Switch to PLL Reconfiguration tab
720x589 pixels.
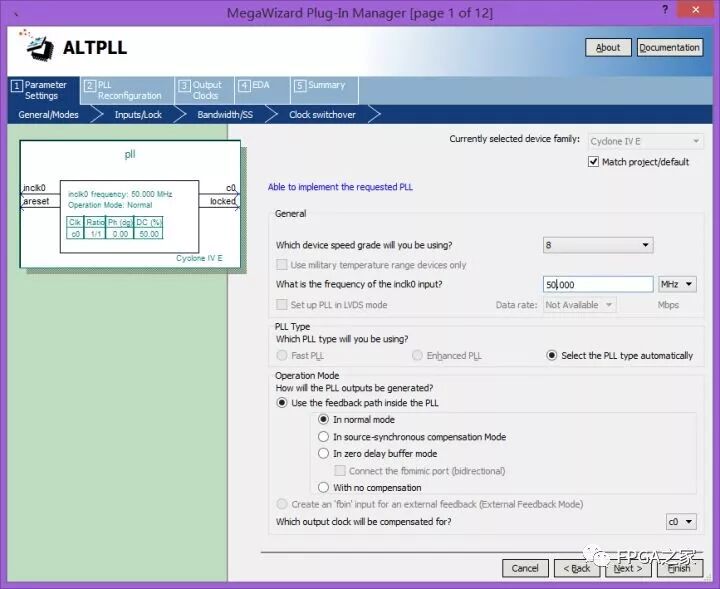[124, 90]
